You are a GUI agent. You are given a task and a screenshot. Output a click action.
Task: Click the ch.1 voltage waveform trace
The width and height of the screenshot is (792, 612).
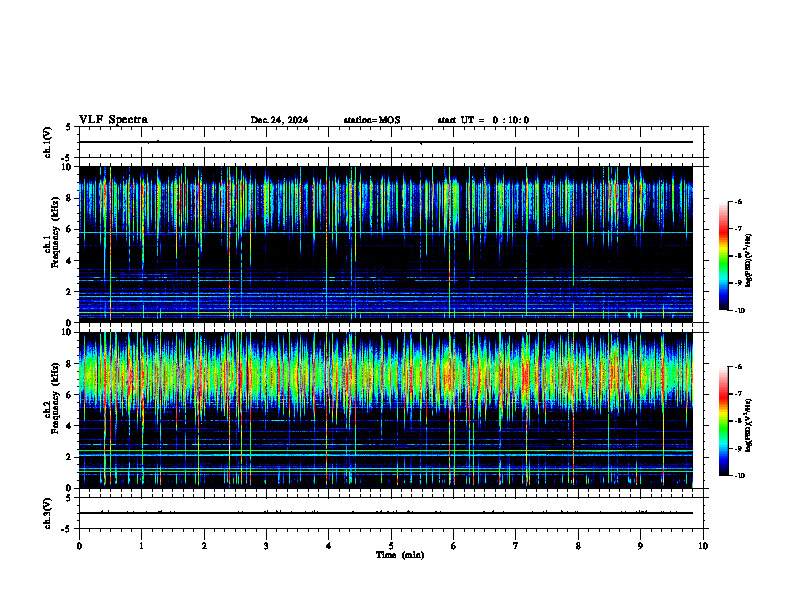point(386,142)
